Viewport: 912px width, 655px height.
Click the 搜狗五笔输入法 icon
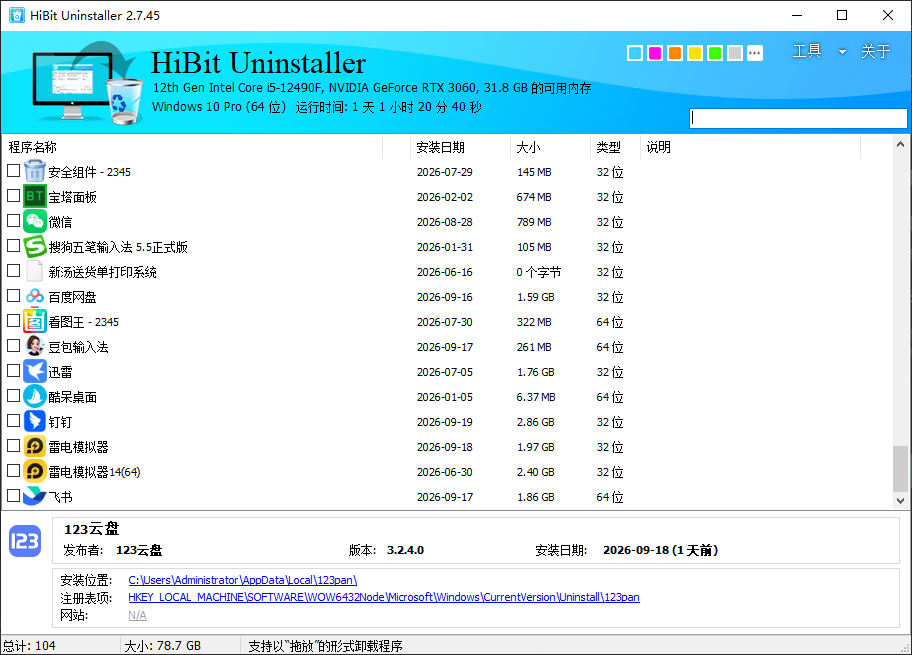click(x=34, y=247)
